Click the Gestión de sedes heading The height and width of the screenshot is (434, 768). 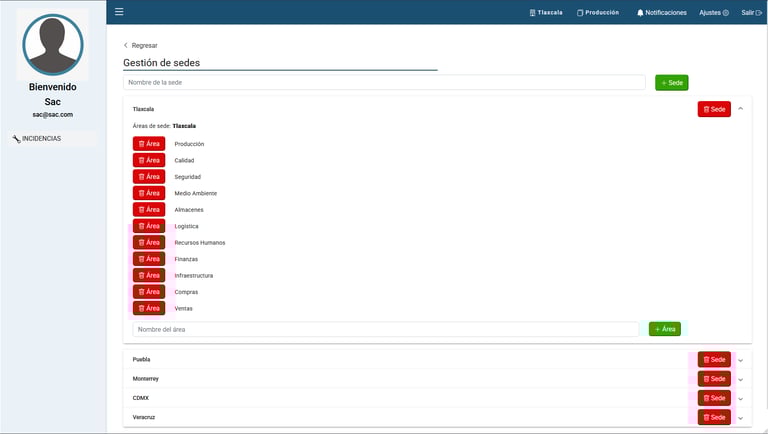pos(162,63)
